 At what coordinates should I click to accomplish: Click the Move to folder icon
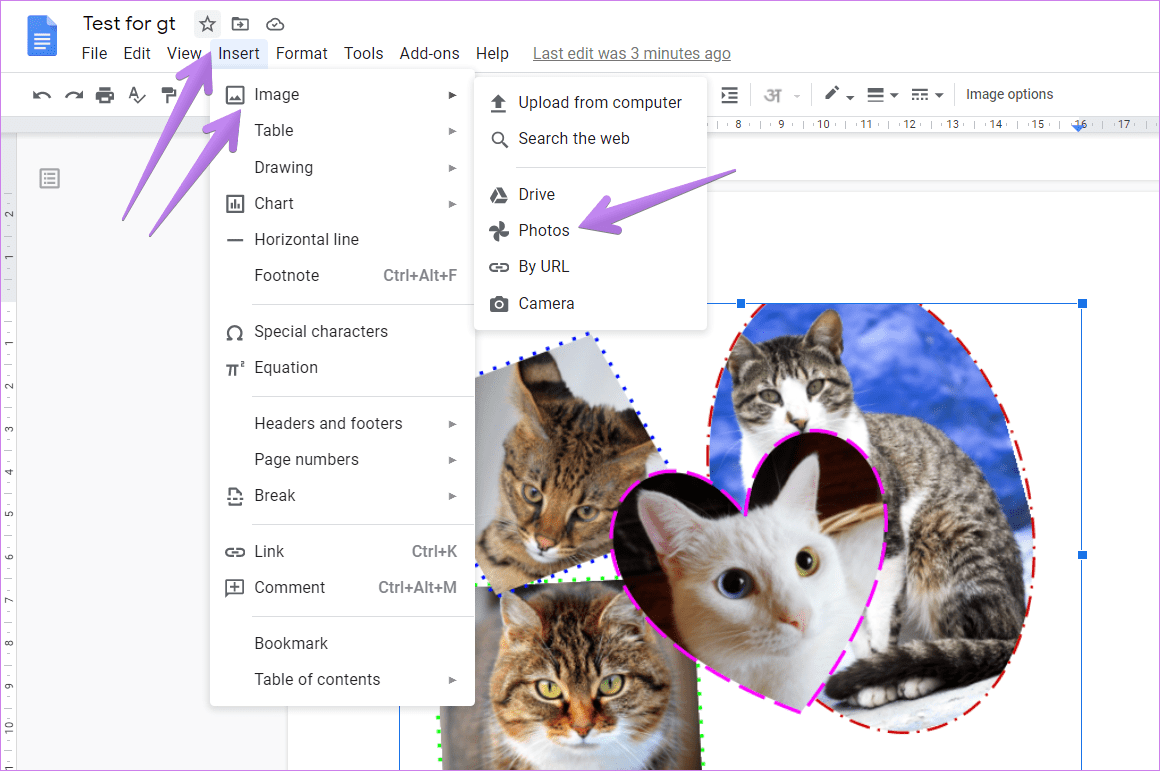click(240, 23)
